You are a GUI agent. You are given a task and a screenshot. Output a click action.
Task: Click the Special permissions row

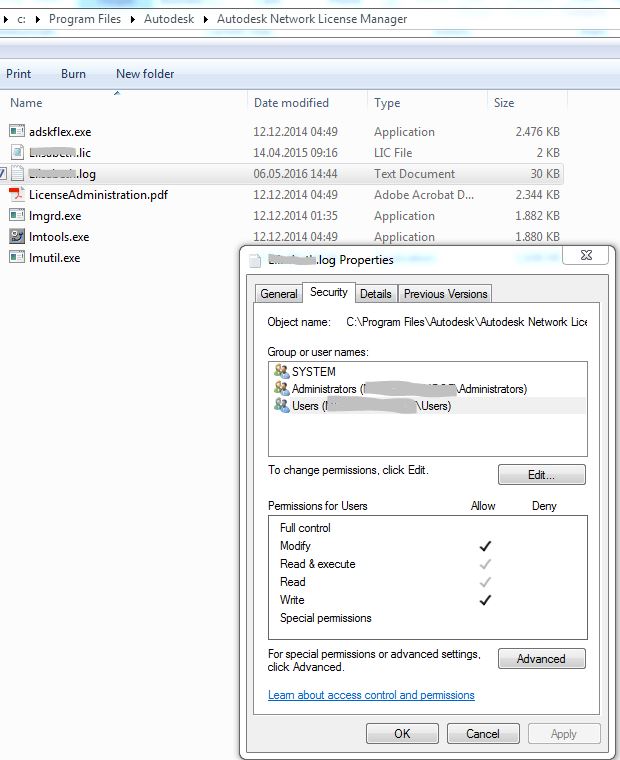pos(428,618)
